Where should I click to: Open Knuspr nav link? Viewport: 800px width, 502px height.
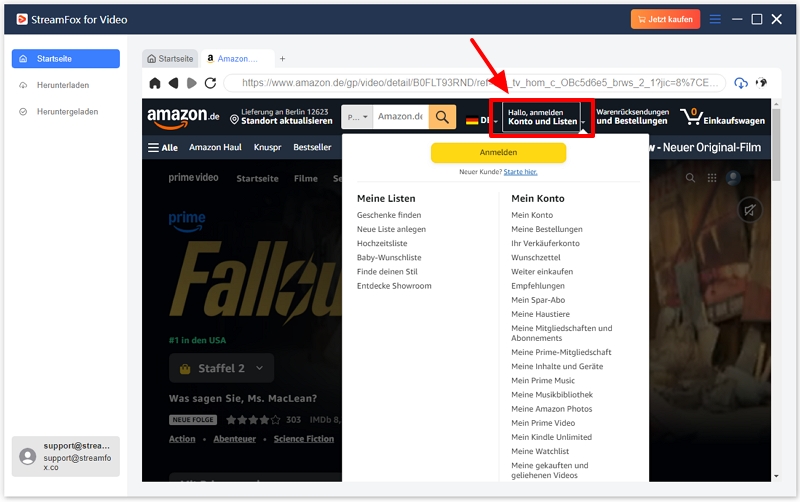267,147
